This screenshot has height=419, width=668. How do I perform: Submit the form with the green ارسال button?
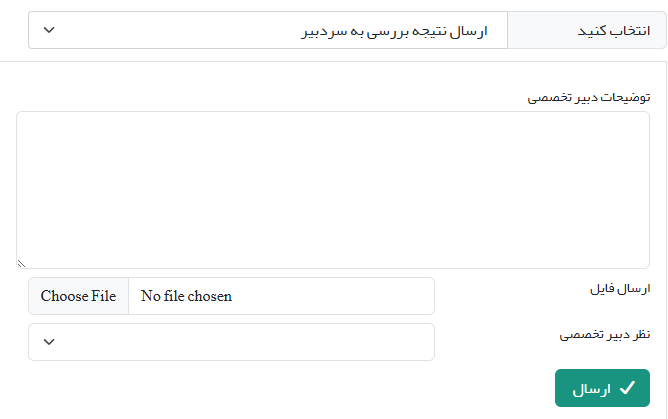602,388
